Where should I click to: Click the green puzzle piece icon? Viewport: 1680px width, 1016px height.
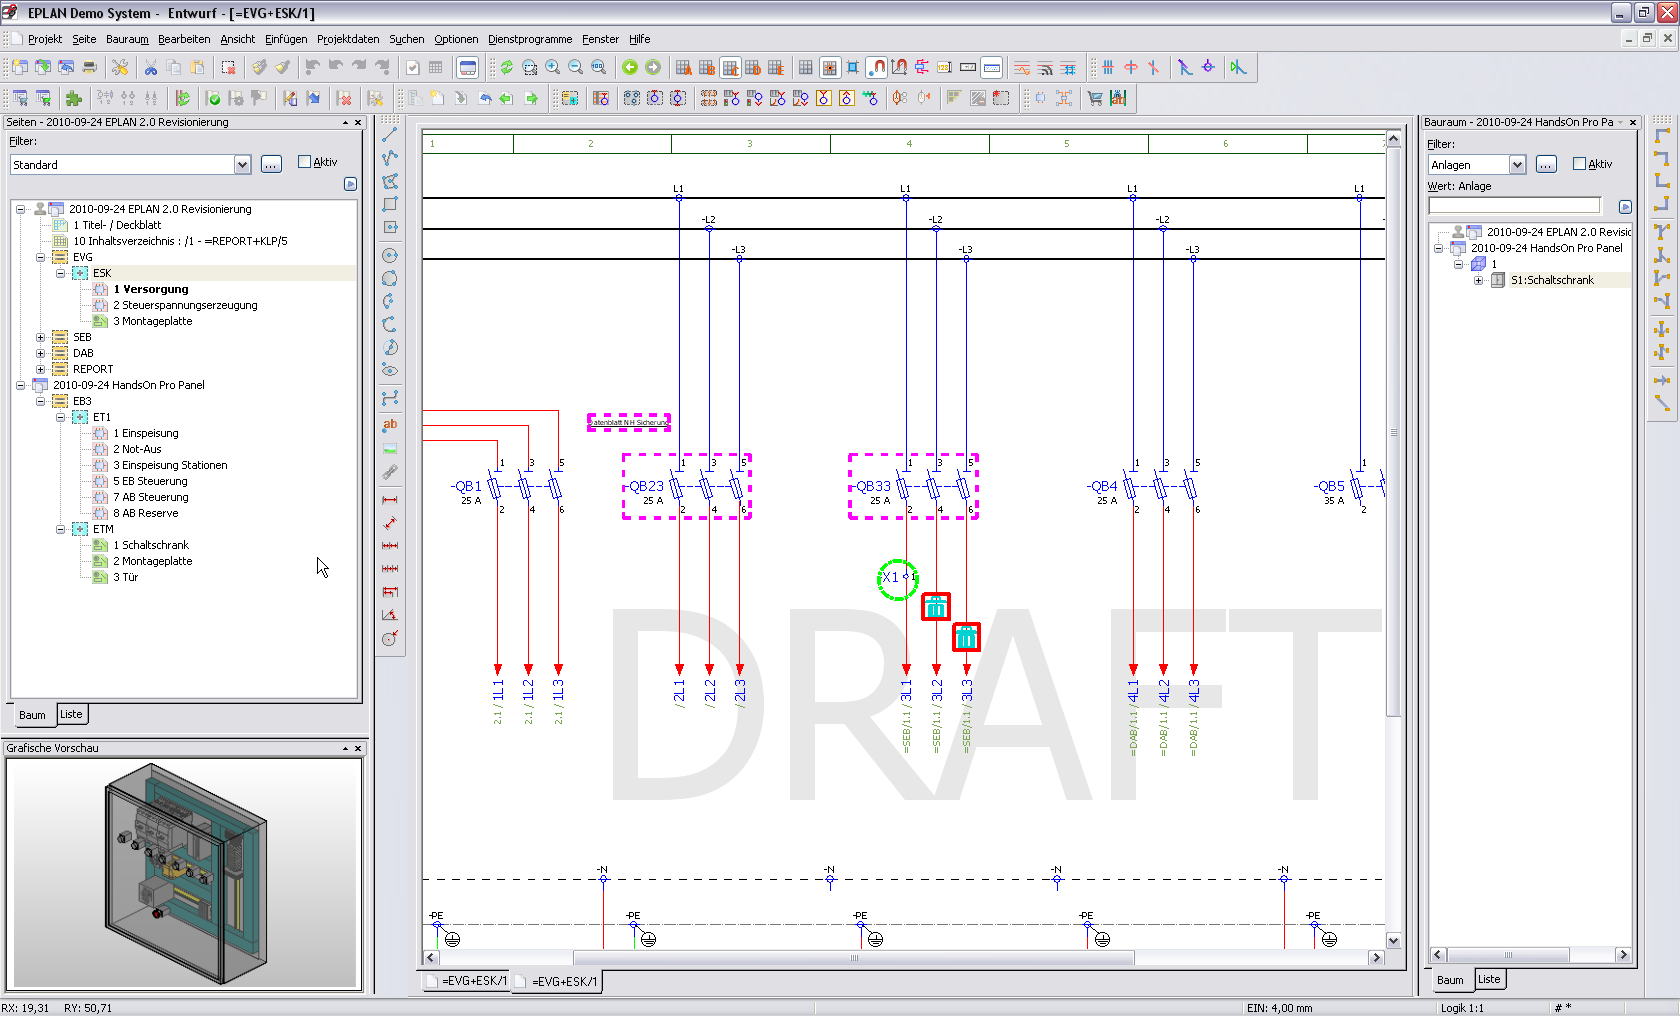[73, 98]
